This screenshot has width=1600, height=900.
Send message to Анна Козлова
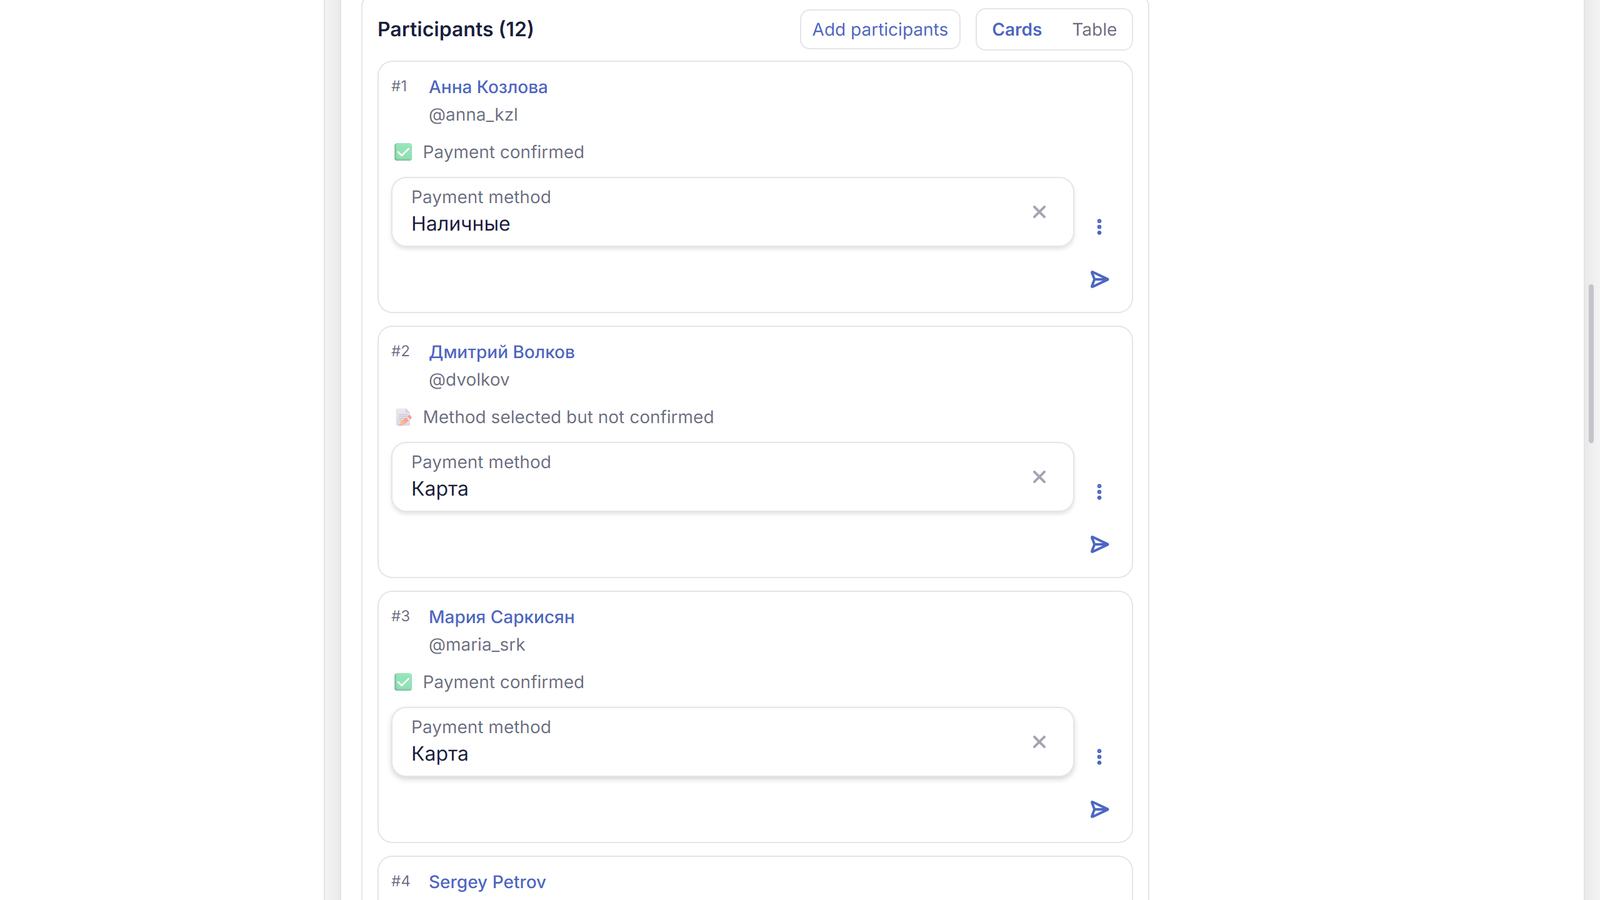click(1099, 279)
